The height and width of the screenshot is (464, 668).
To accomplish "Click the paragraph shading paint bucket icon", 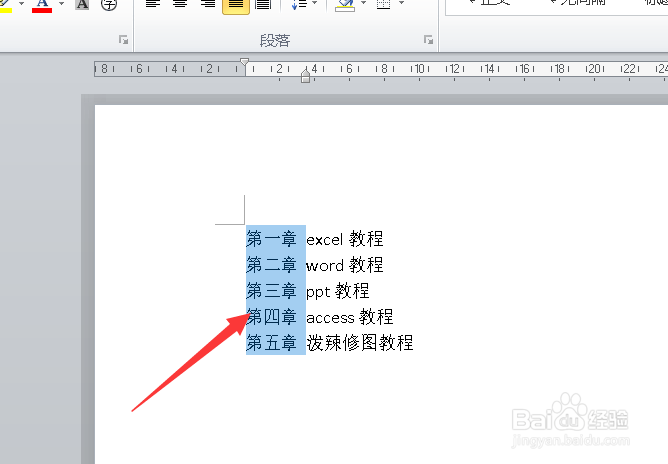I will pyautogui.click(x=345, y=5).
